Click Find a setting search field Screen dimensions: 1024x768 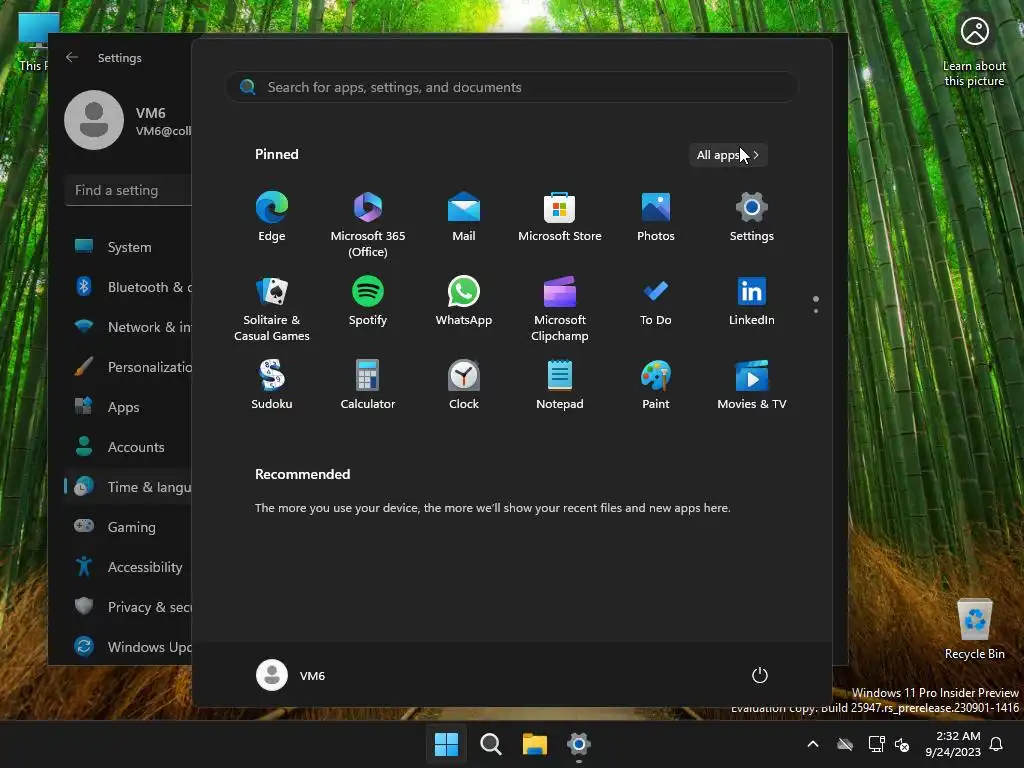129,190
